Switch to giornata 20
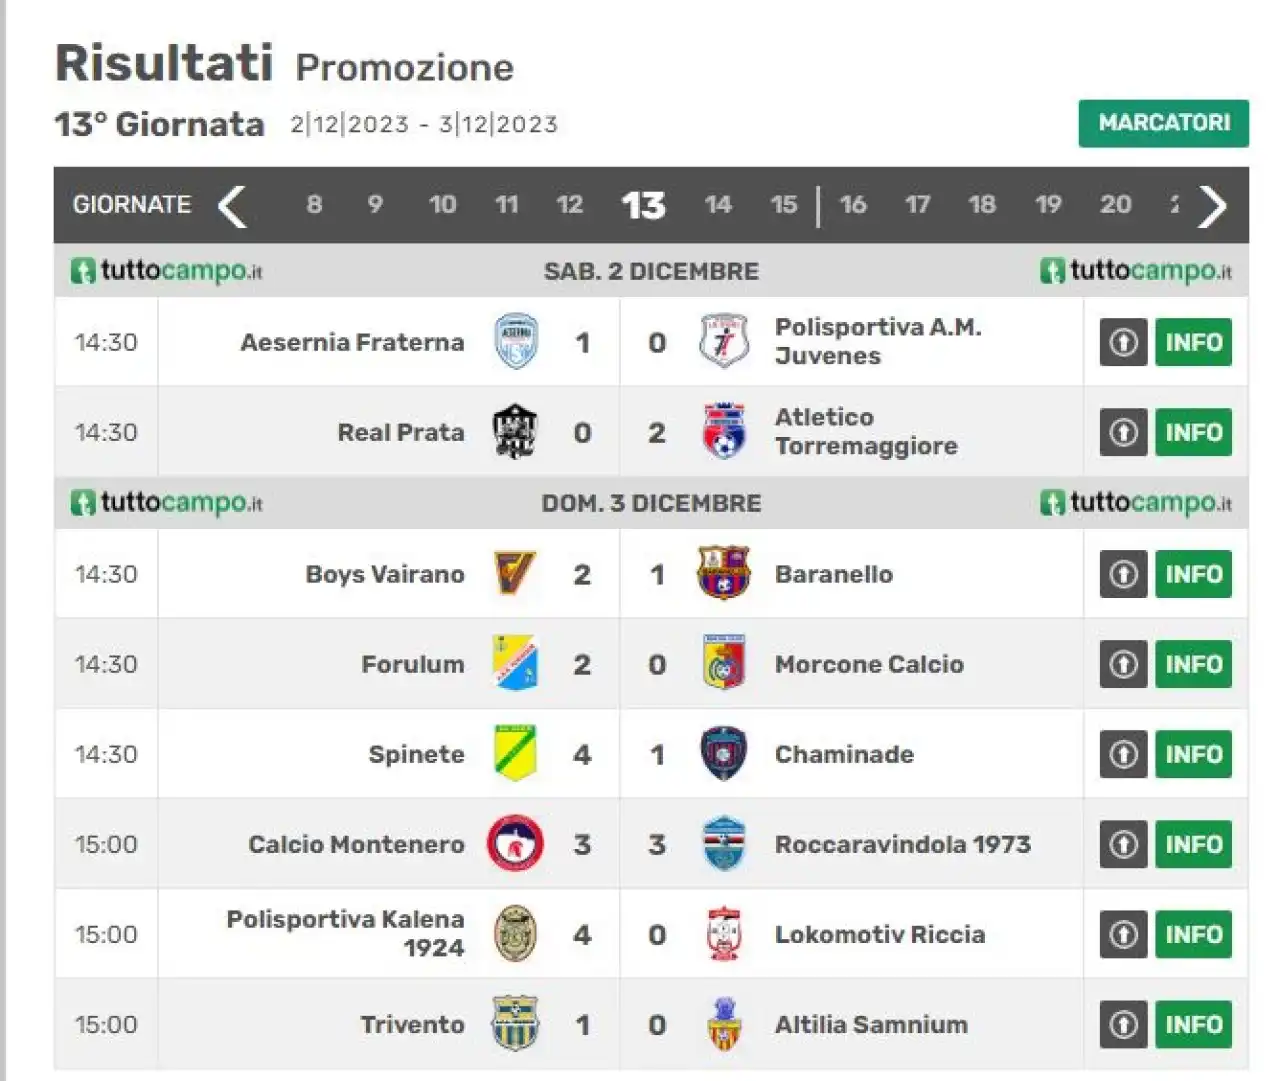Viewport: 1280px width, 1081px height. (x=1116, y=205)
